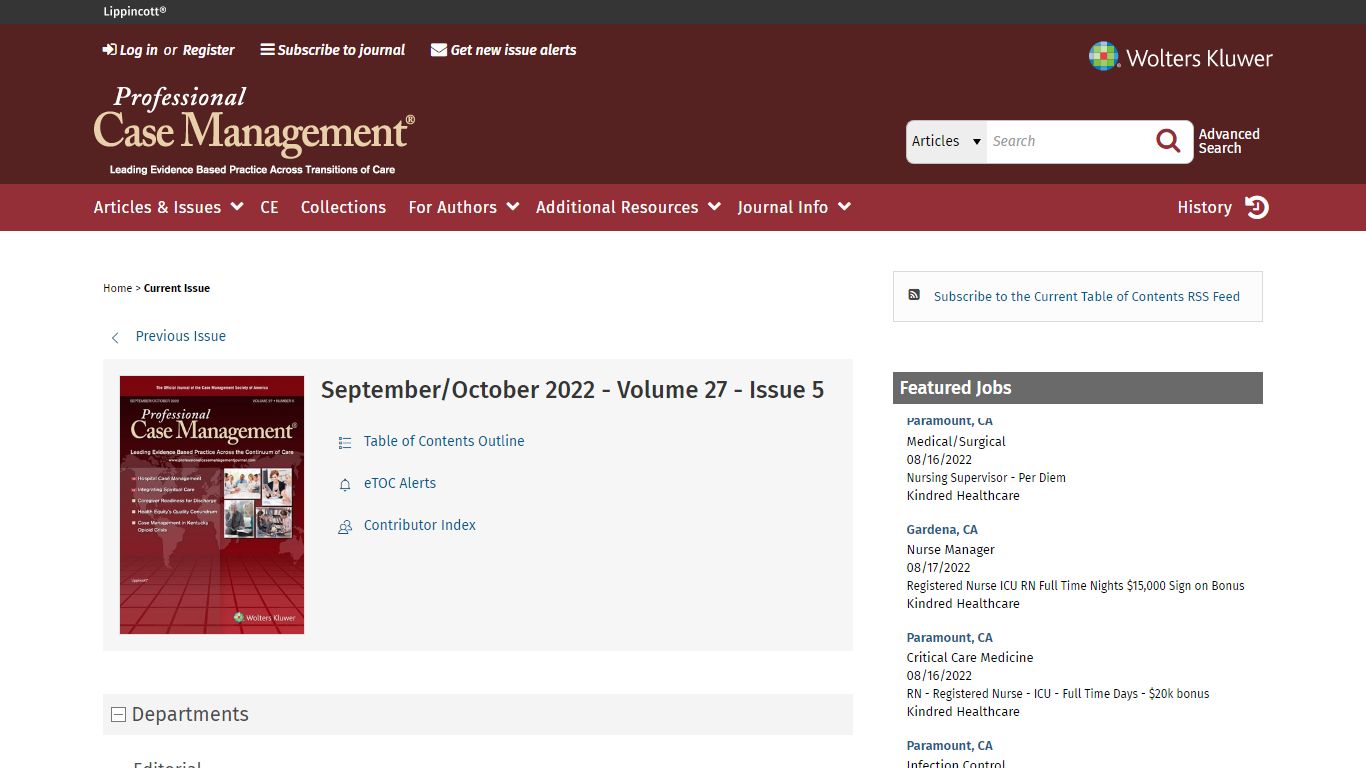The width and height of the screenshot is (1366, 768).
Task: Click the Log in link
Action: pyautogui.click(x=138, y=50)
